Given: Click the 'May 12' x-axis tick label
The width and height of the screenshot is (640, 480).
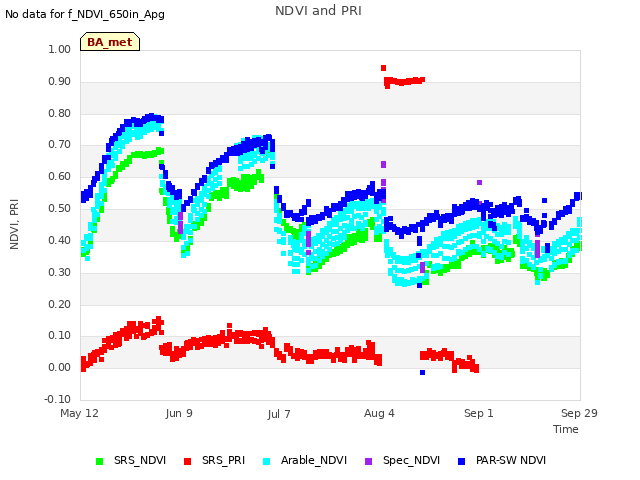Looking at the screenshot, I should coord(79,413).
